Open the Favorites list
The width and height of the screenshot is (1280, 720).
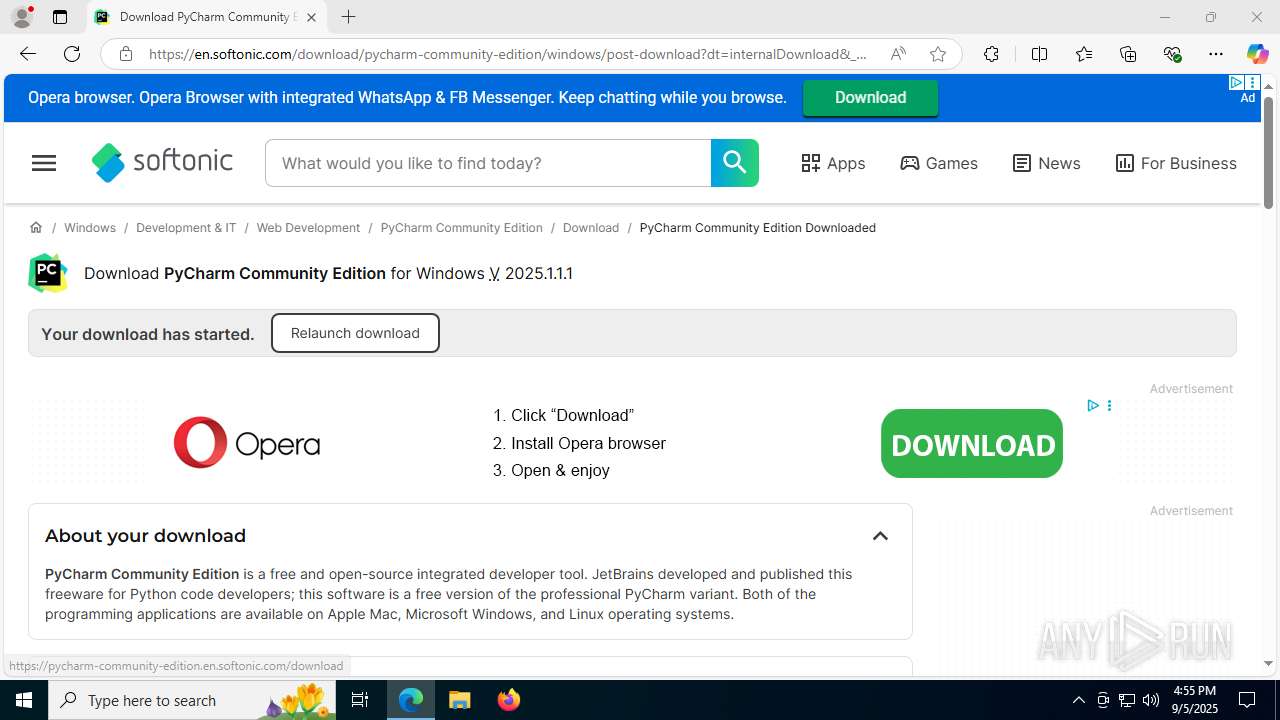tap(1084, 54)
